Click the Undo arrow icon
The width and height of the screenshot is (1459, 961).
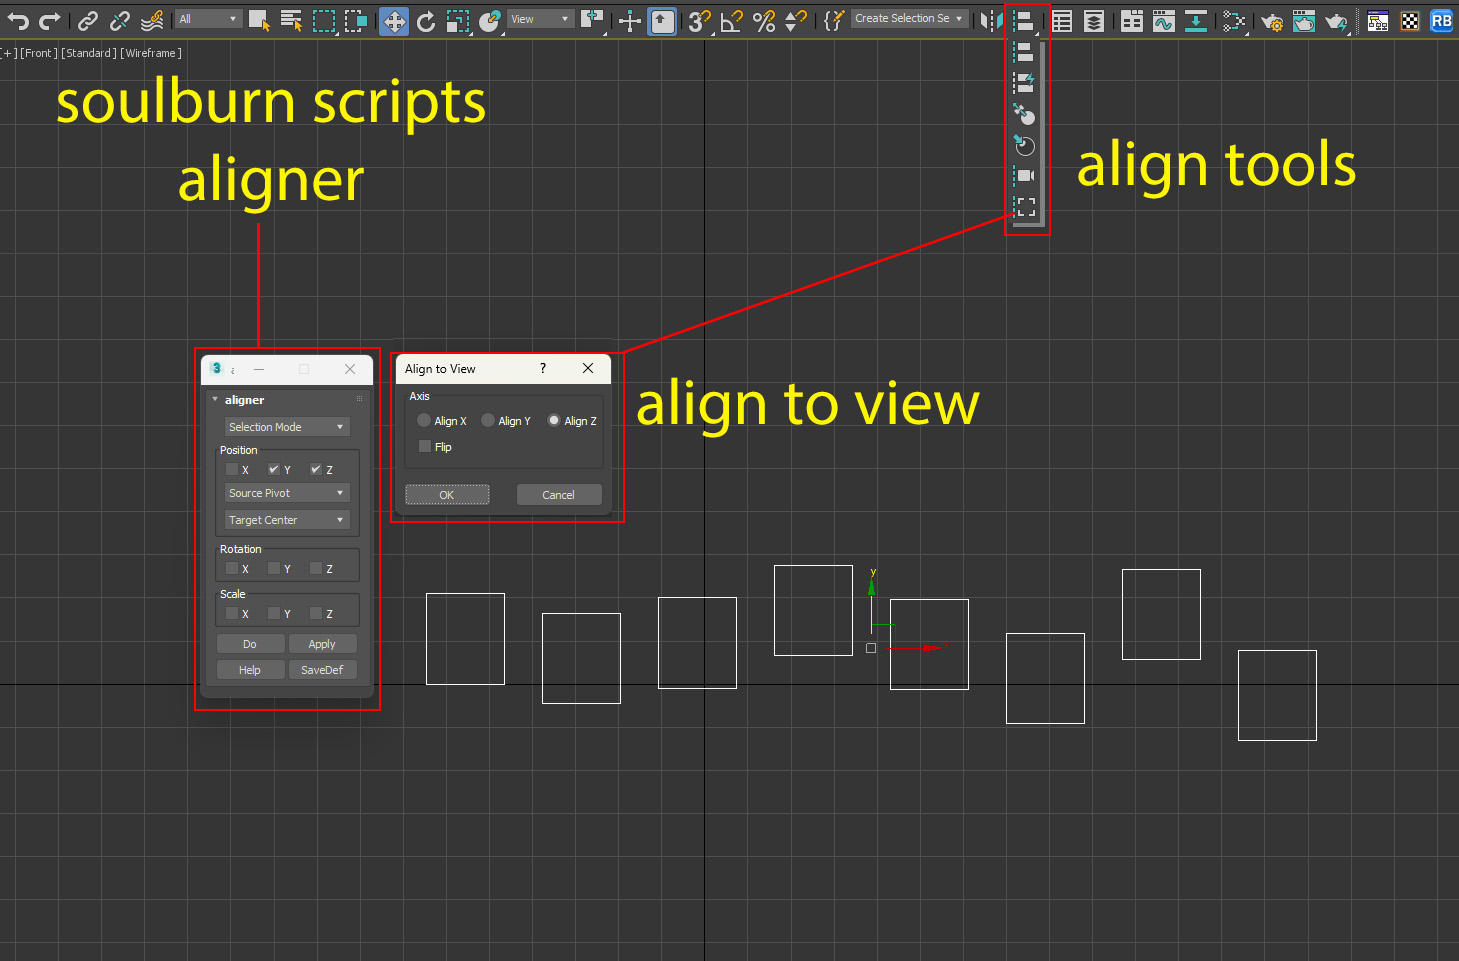[18, 20]
